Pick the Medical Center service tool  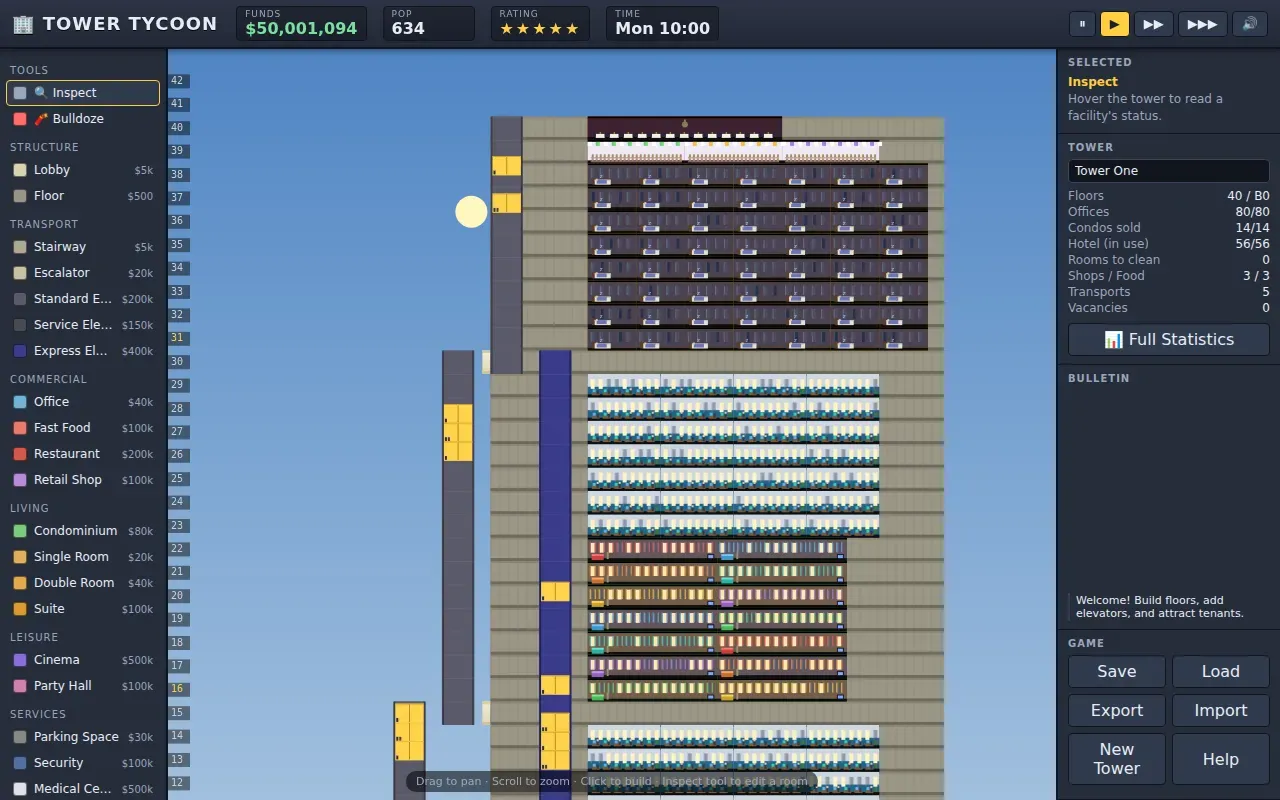pos(83,789)
